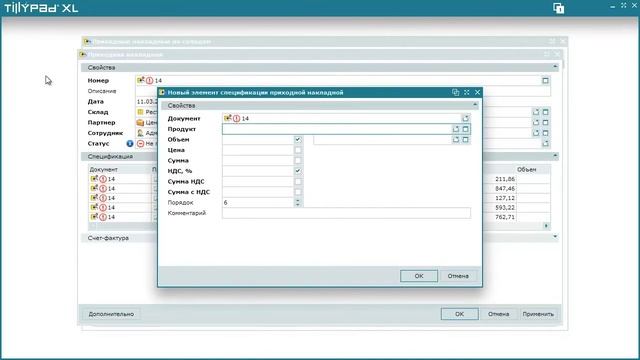640x360 pixels.
Task: Open the windows list icon in the TillyPad header
Action: [558, 8]
